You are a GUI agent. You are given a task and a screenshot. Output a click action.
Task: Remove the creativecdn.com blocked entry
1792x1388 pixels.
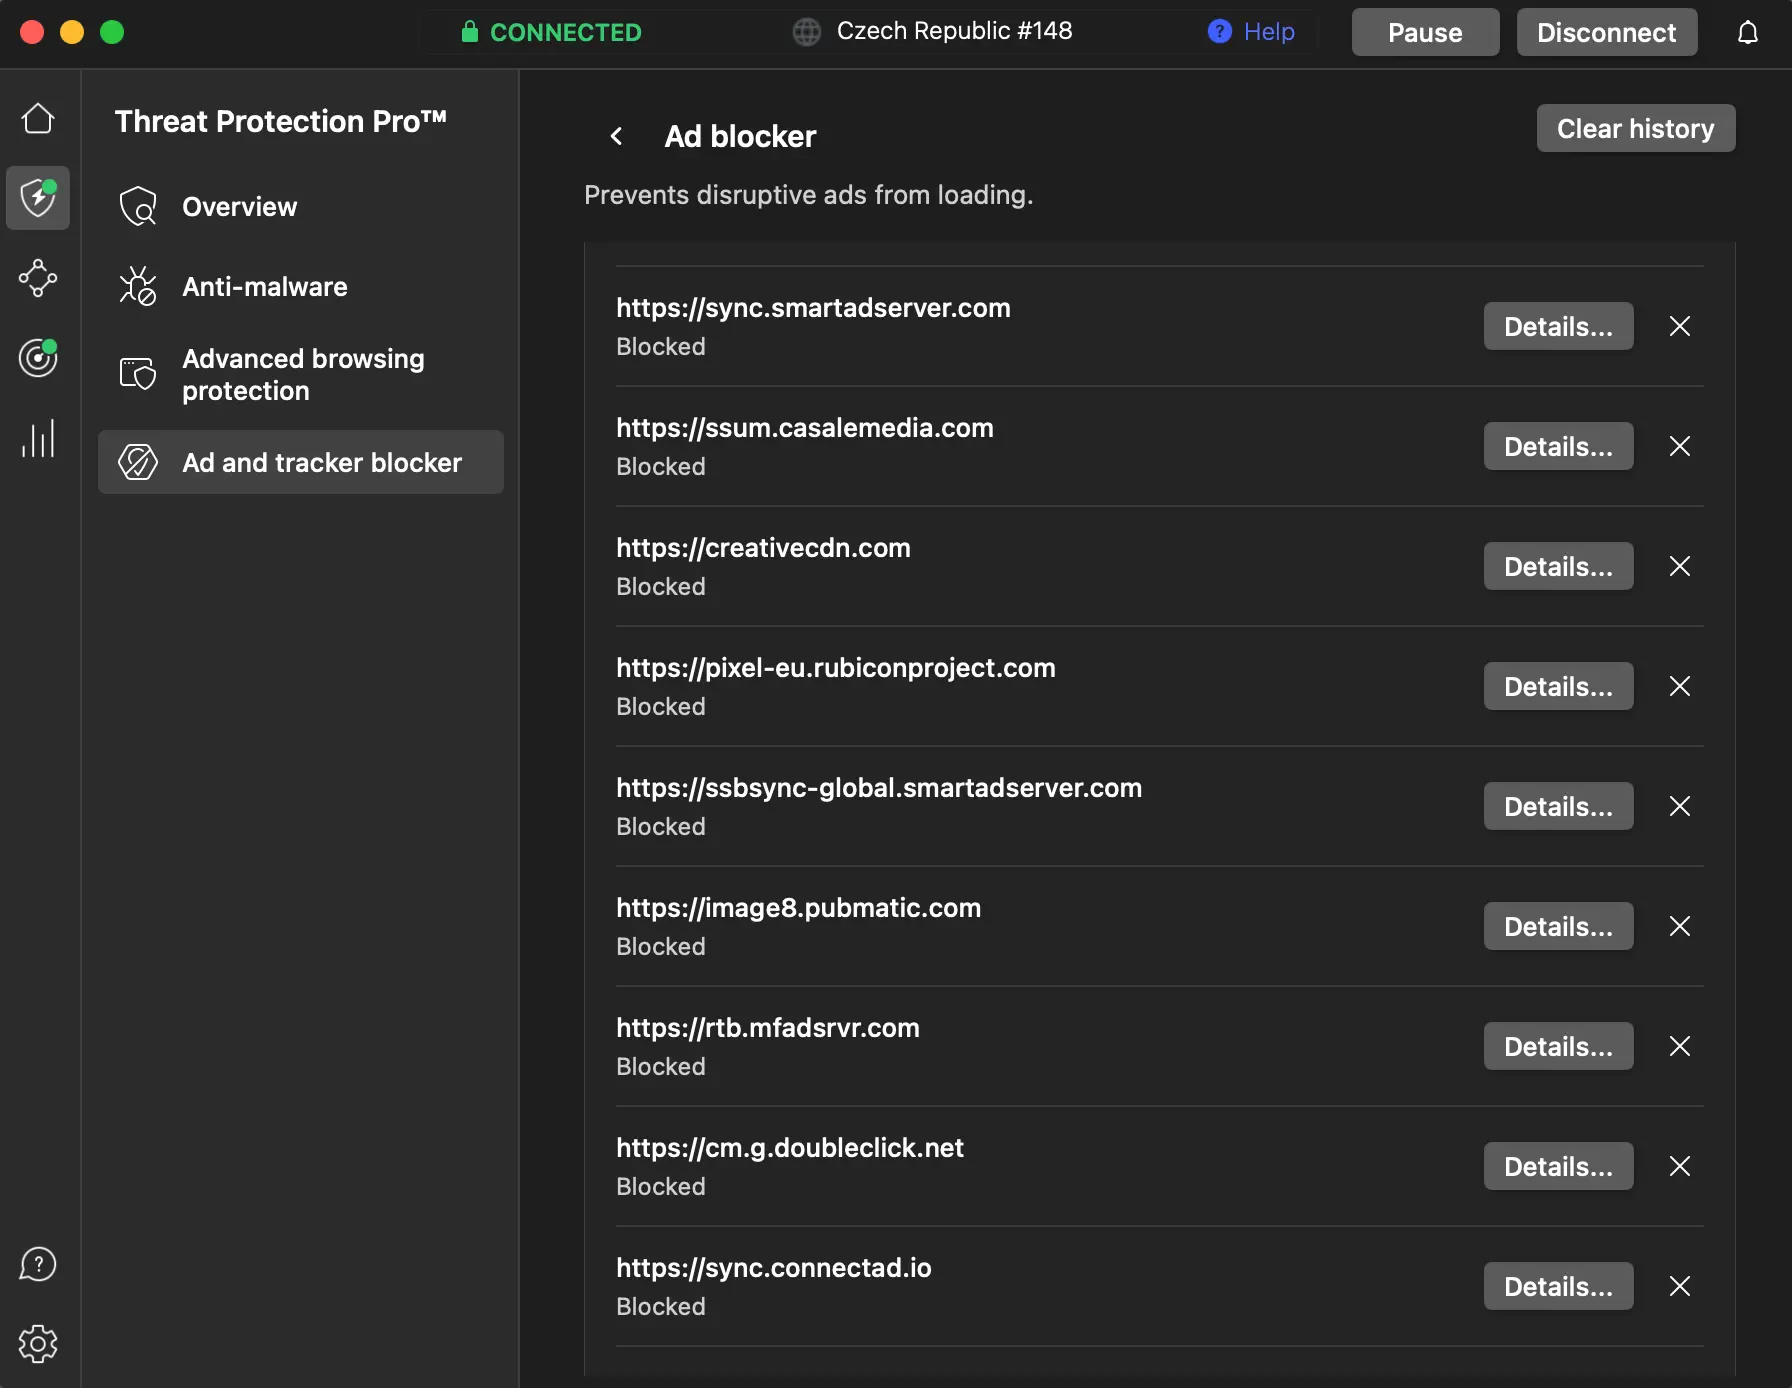coord(1680,567)
